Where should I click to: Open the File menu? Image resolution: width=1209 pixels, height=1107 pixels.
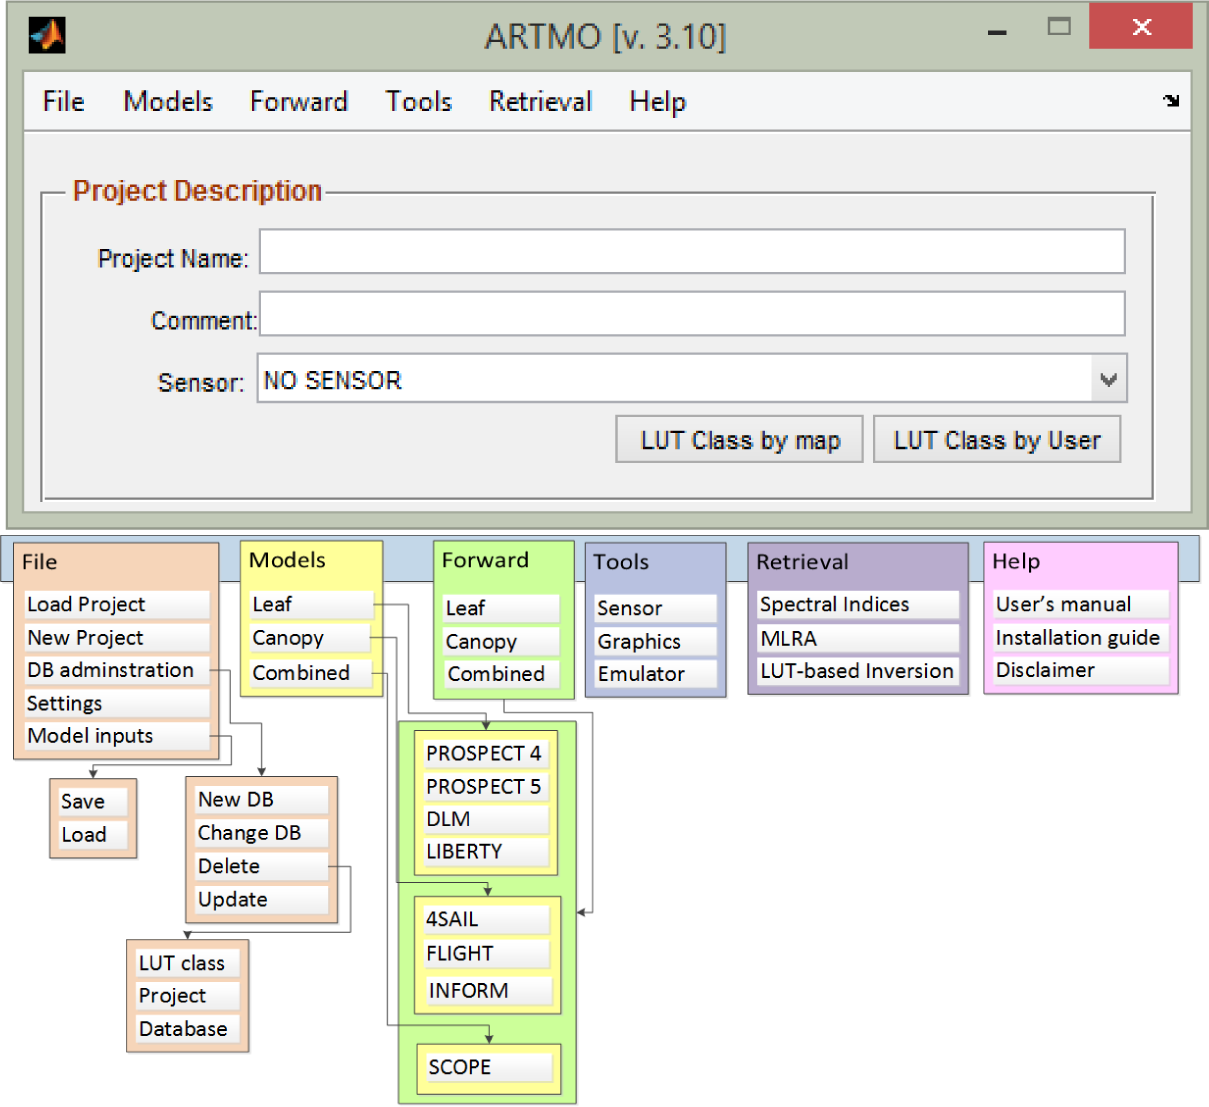pyautogui.click(x=63, y=102)
